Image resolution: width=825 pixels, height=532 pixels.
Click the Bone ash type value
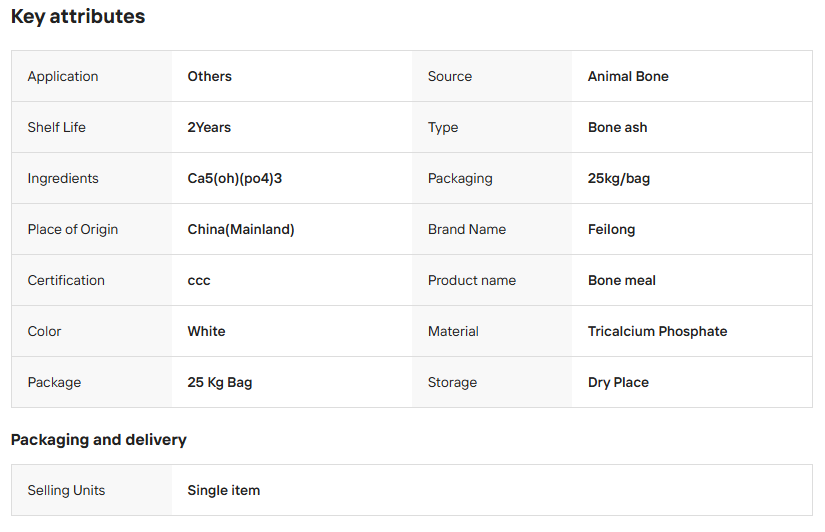(617, 127)
